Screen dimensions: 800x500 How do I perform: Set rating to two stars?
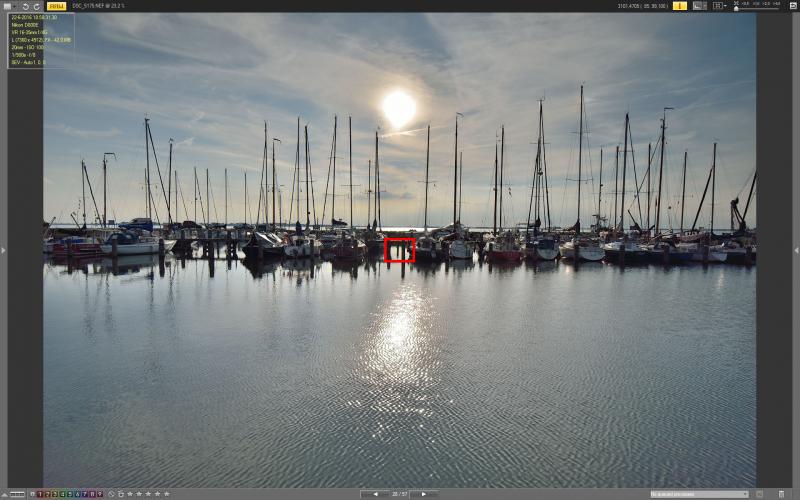(x=139, y=494)
